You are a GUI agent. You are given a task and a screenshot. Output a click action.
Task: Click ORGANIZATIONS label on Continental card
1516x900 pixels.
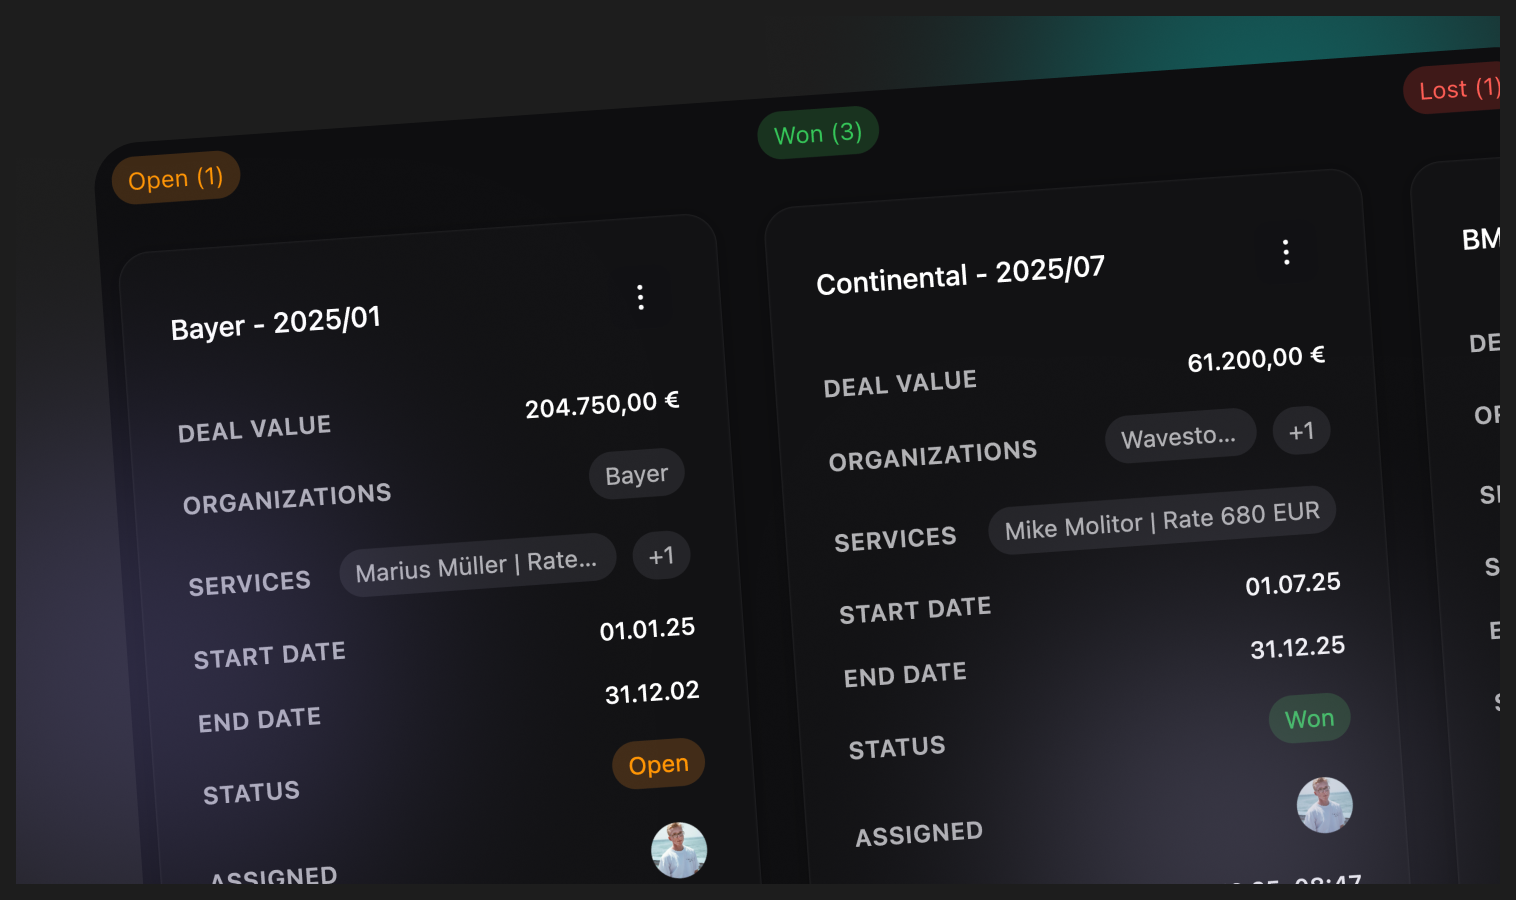(933, 455)
